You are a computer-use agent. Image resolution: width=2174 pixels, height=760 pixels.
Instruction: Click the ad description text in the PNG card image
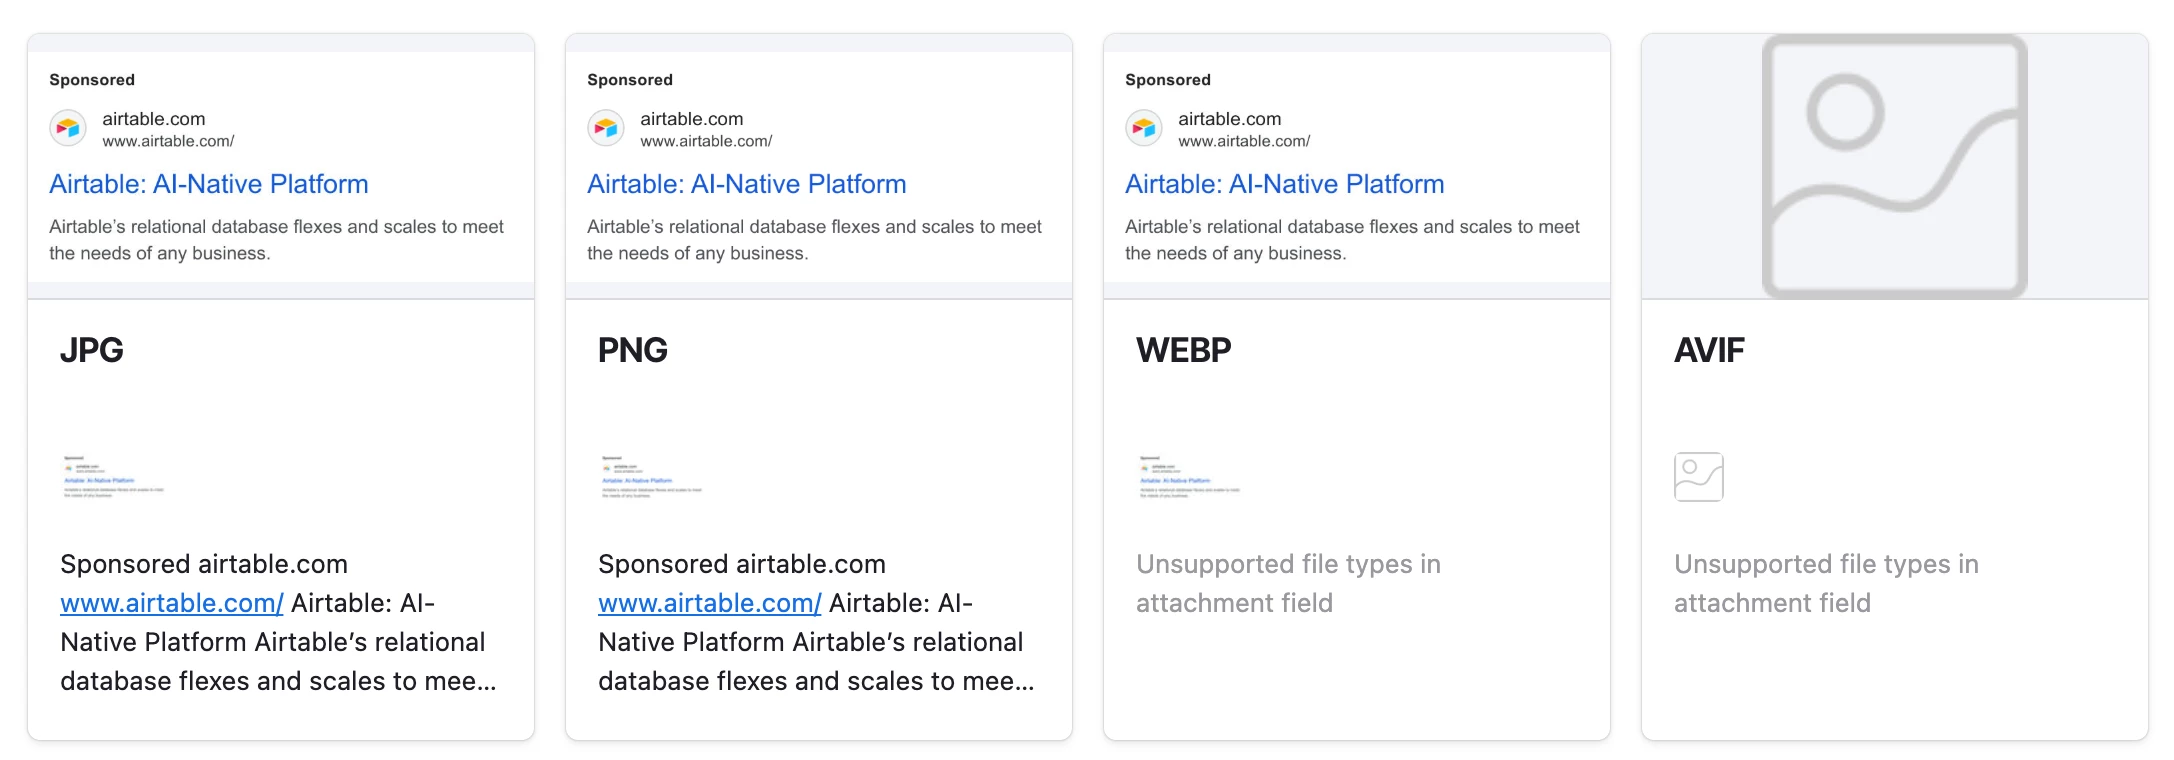coord(814,240)
